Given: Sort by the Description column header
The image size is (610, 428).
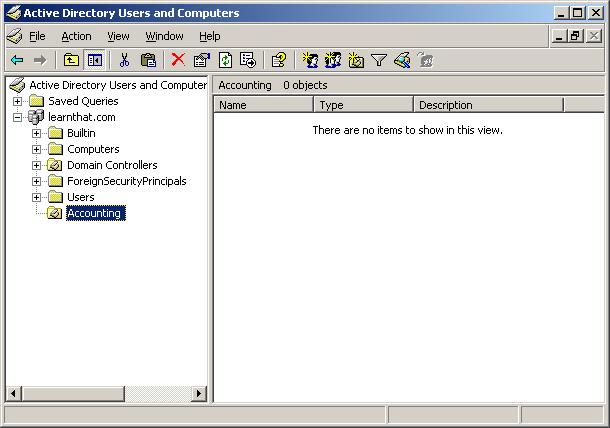Looking at the screenshot, I should pos(489,105).
